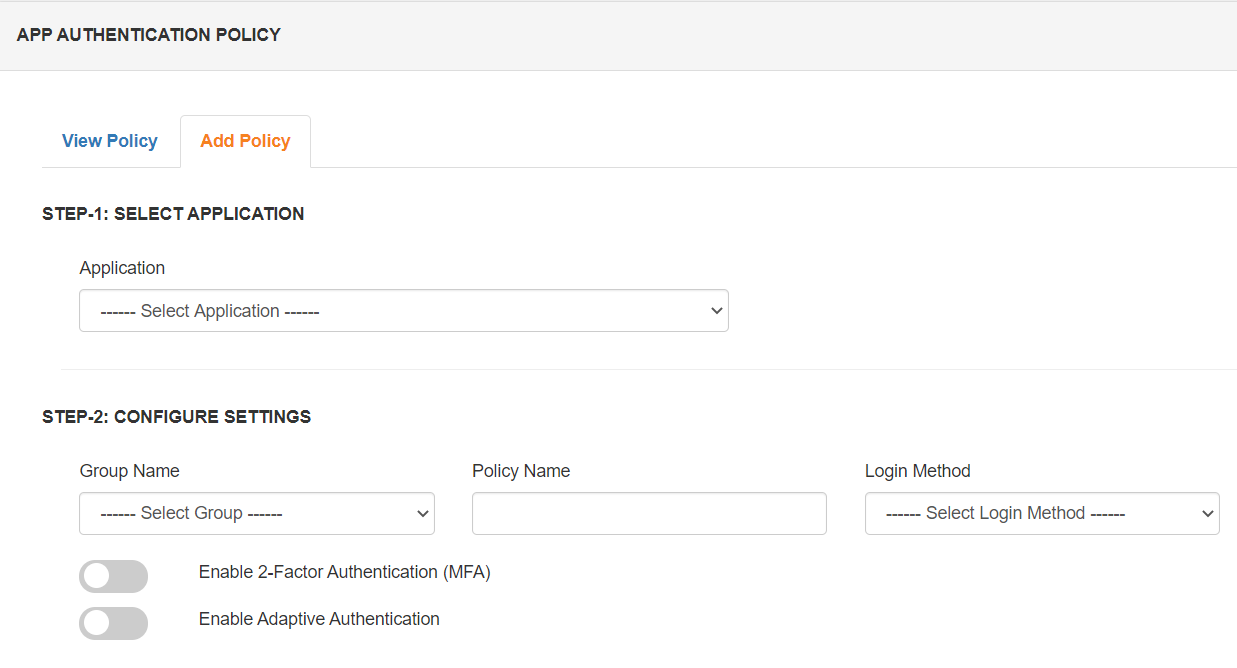
Task: Expand the Select Group dropdown
Action: coord(256,513)
